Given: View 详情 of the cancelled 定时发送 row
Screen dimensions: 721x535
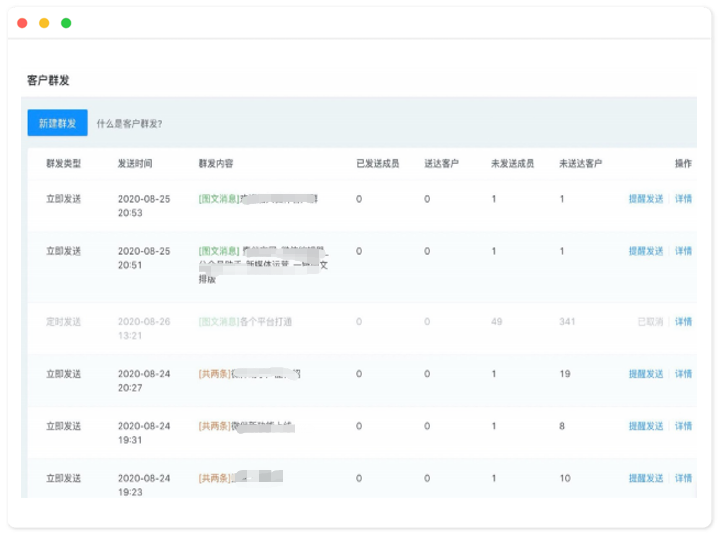Looking at the screenshot, I should (x=684, y=322).
